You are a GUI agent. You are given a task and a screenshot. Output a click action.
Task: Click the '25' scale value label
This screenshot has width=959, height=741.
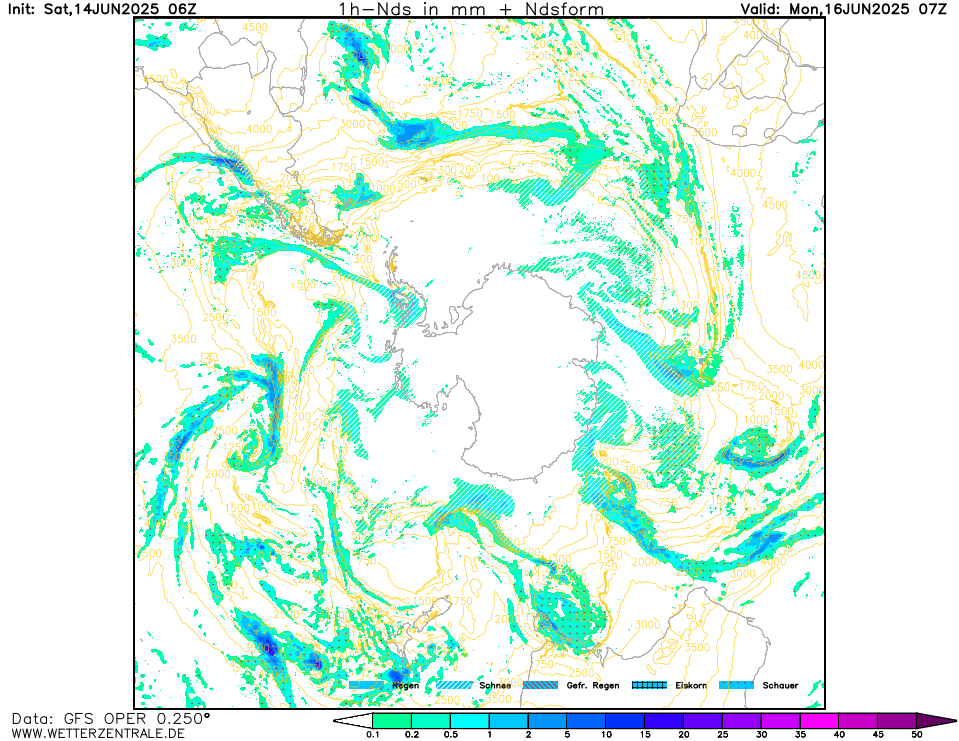pos(723,735)
